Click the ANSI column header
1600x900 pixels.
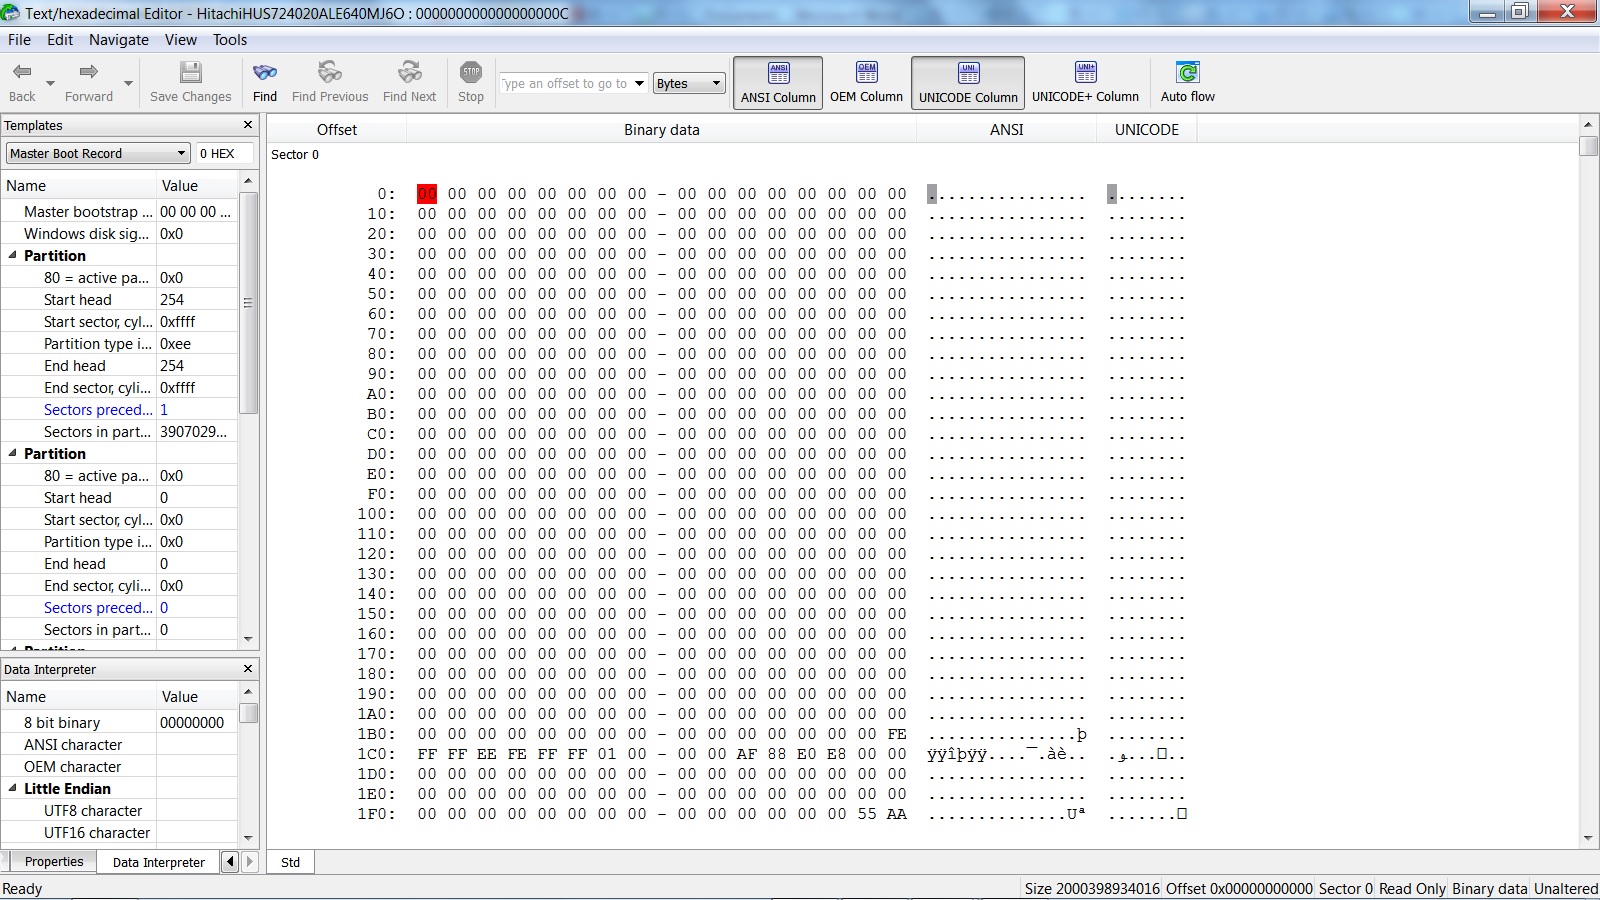click(x=1007, y=129)
